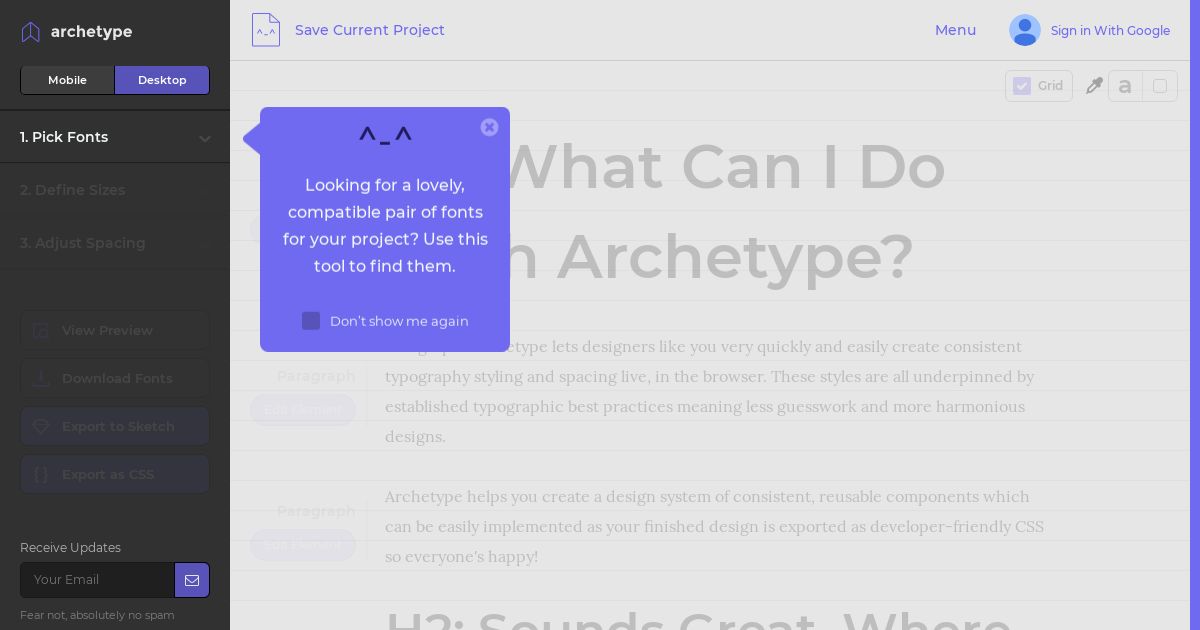Click the square background color icon
Screen dimensions: 1200x630
coord(1160,86)
